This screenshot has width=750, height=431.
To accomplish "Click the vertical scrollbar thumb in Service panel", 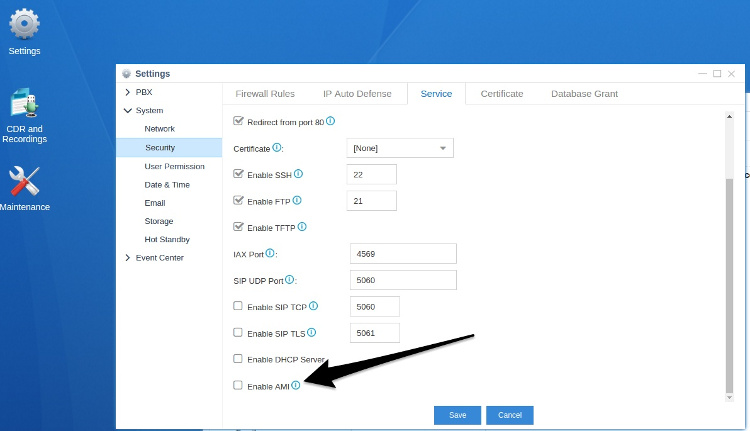I will [729, 286].
